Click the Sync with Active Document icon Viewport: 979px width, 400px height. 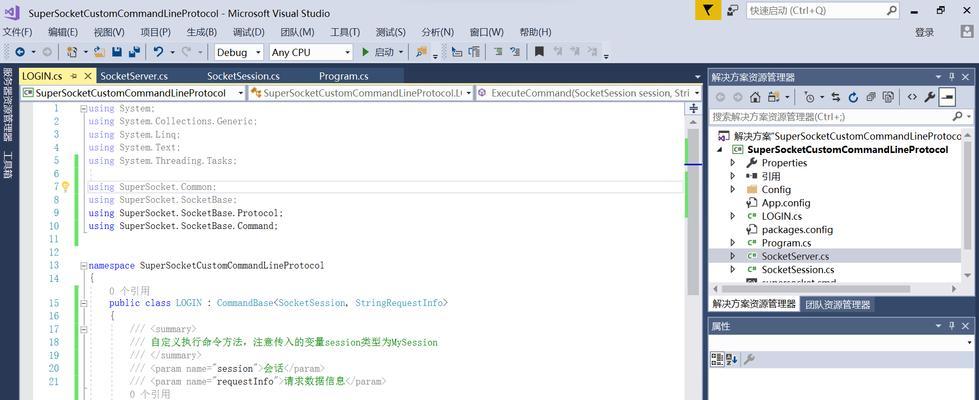coord(835,97)
